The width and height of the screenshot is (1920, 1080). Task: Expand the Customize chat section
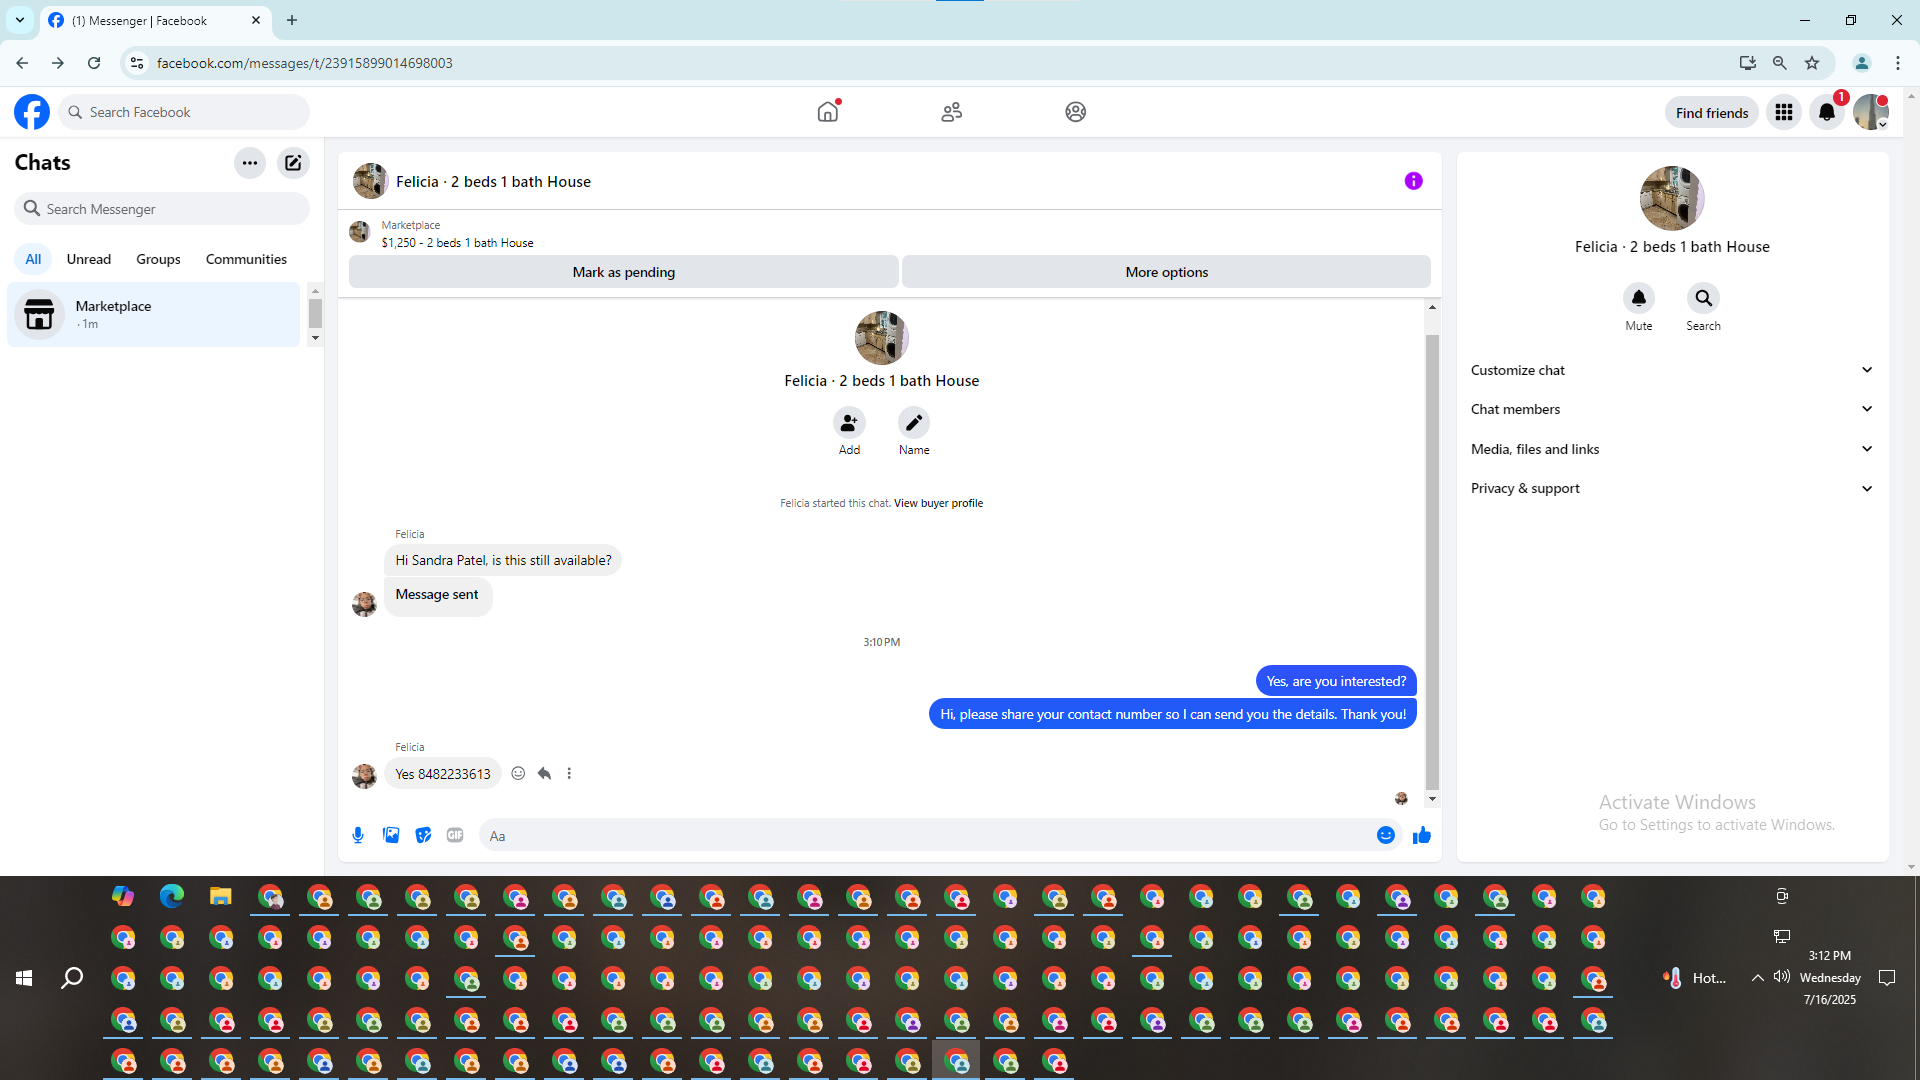tap(1672, 370)
